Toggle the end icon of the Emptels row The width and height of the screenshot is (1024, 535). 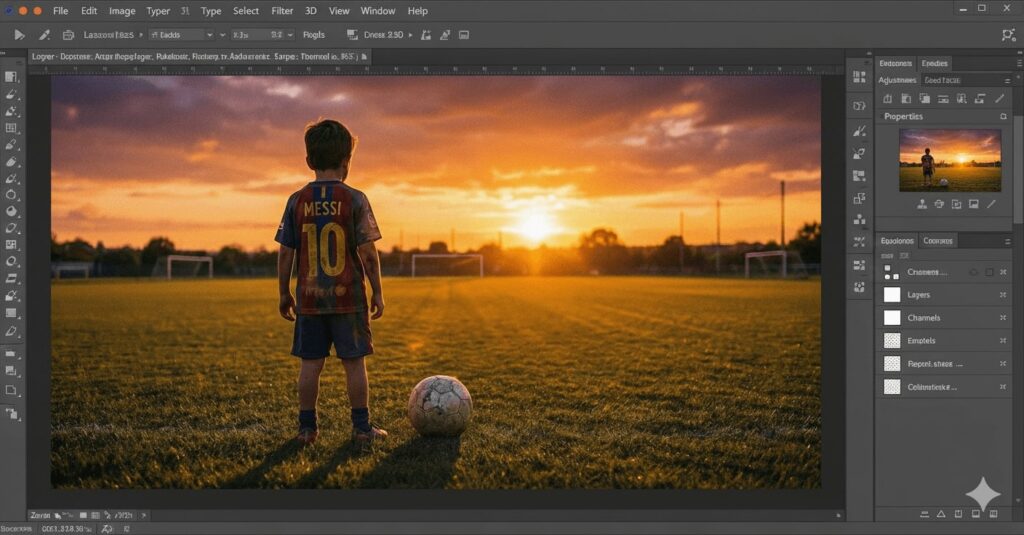1002,341
